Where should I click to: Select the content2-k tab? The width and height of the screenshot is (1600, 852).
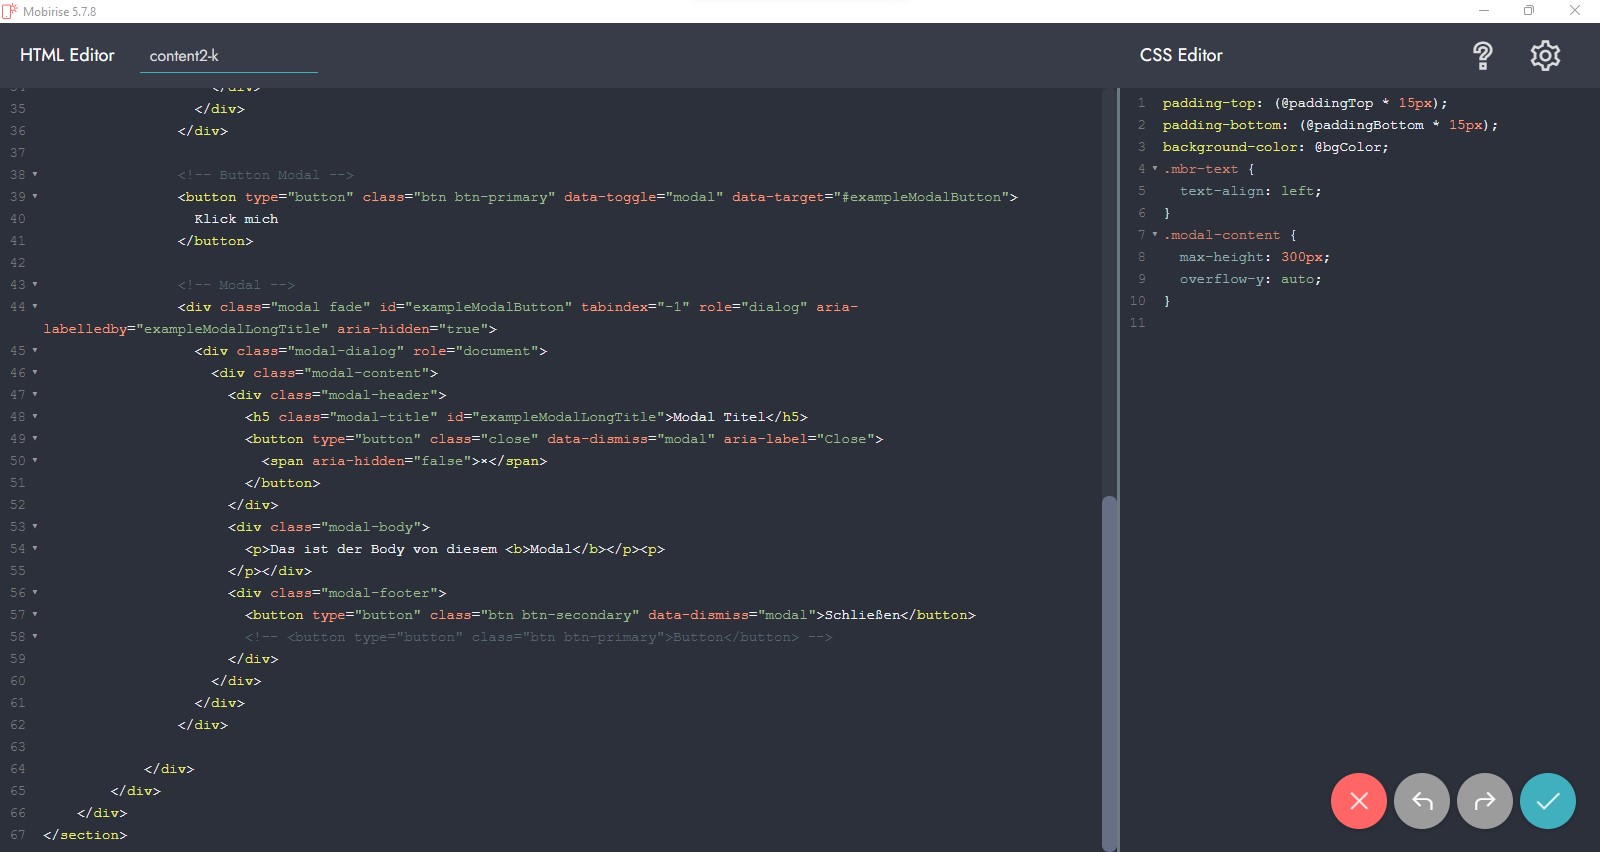(184, 56)
